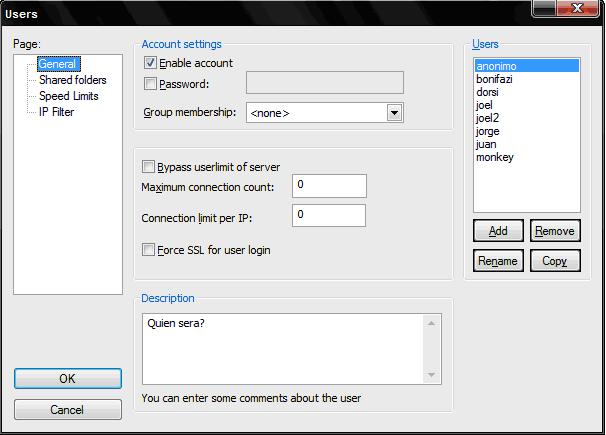606x435 pixels.
Task: Click the Connection limit per IP field
Action: (329, 215)
